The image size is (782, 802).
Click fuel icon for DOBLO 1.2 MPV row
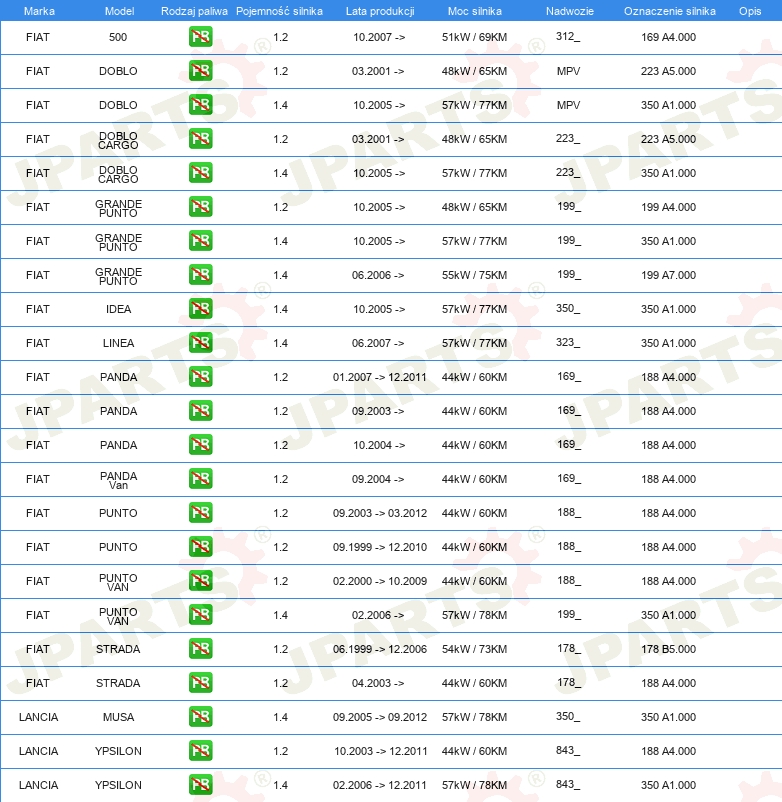pos(200,71)
